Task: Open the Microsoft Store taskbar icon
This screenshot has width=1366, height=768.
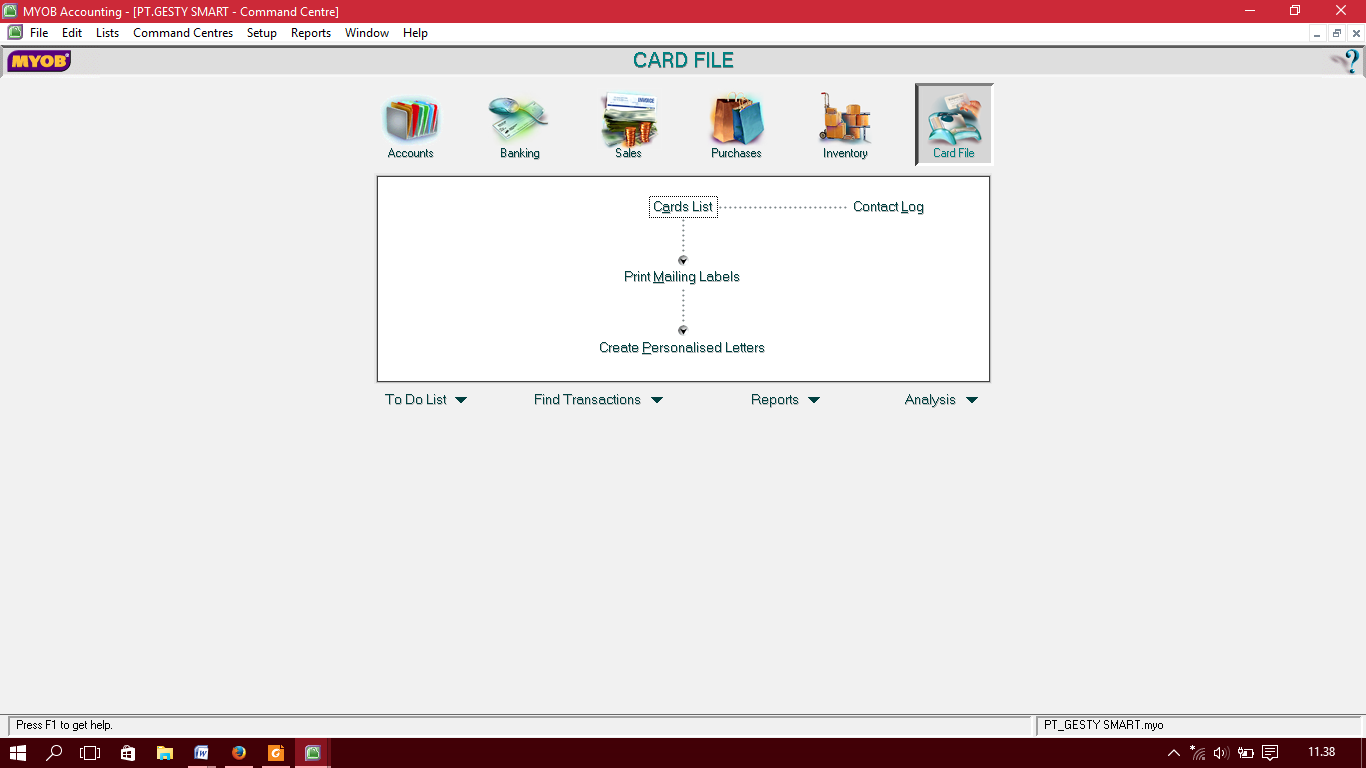Action: click(128, 753)
